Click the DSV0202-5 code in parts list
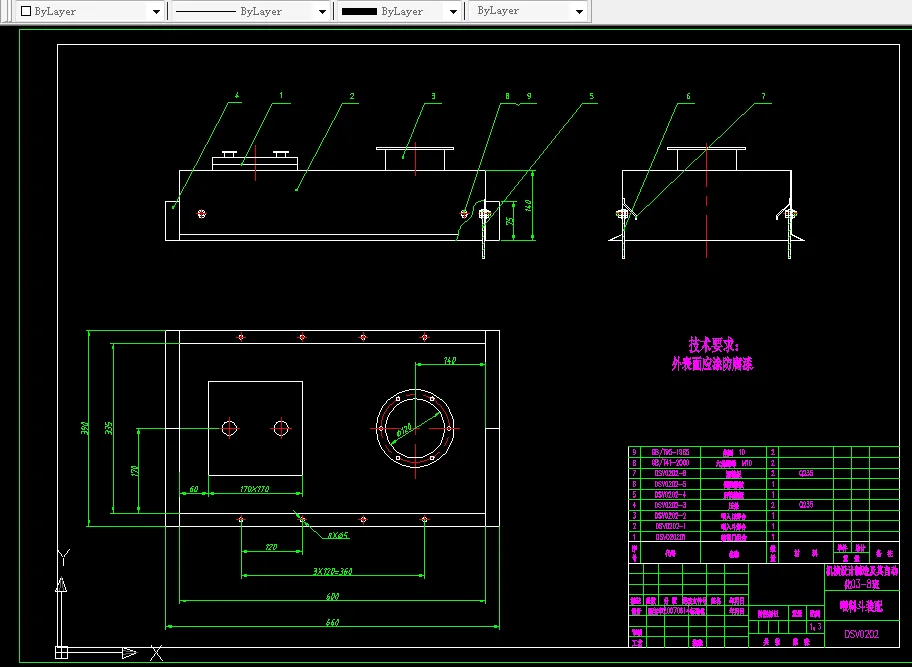The width and height of the screenshot is (912, 667). click(671, 484)
